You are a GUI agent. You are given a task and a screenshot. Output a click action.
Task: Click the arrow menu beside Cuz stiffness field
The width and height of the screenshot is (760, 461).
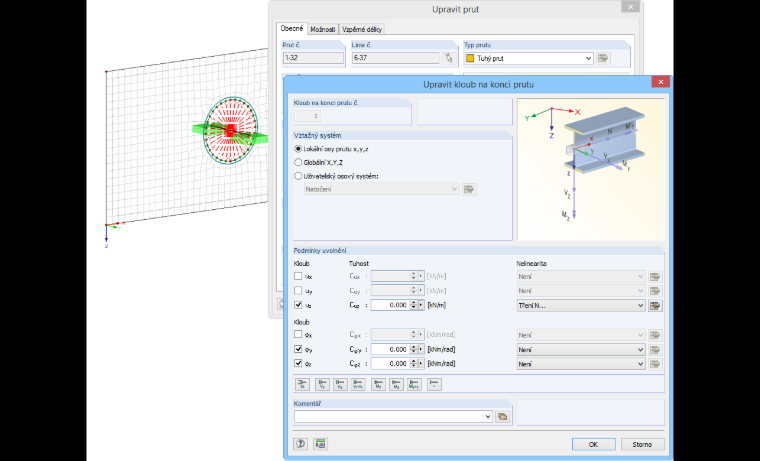(x=421, y=305)
